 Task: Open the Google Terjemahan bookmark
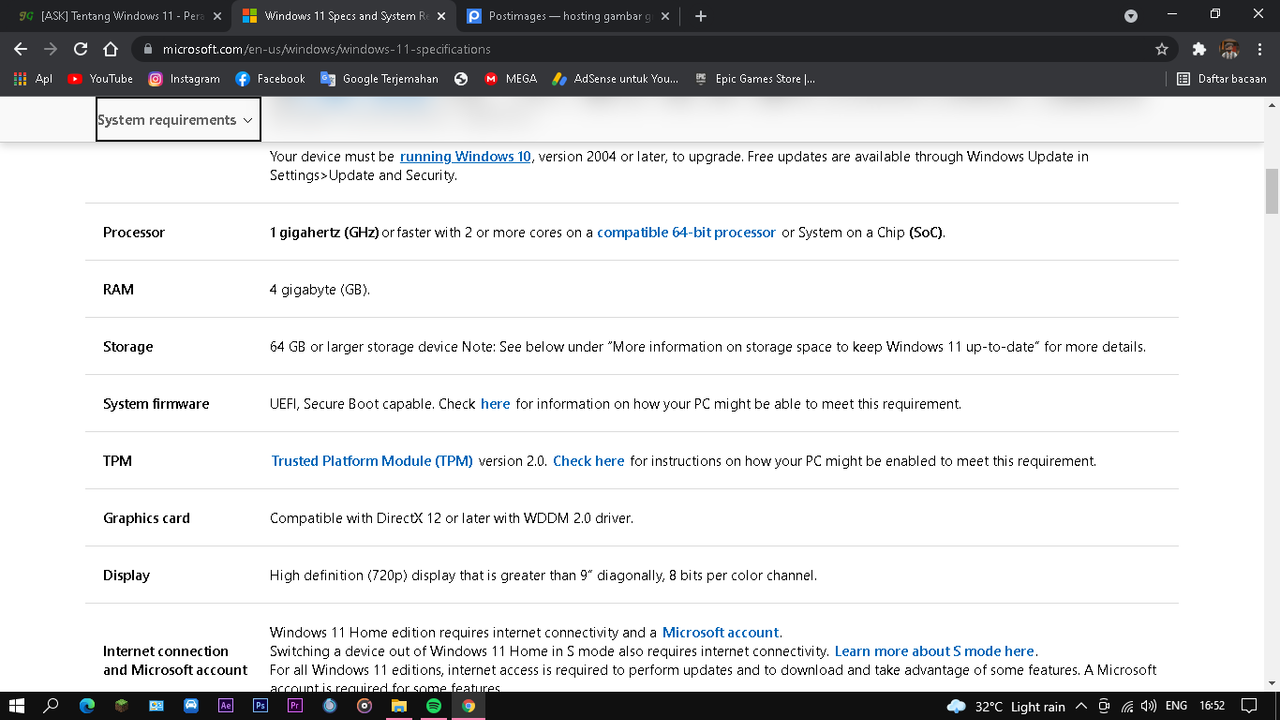point(379,78)
